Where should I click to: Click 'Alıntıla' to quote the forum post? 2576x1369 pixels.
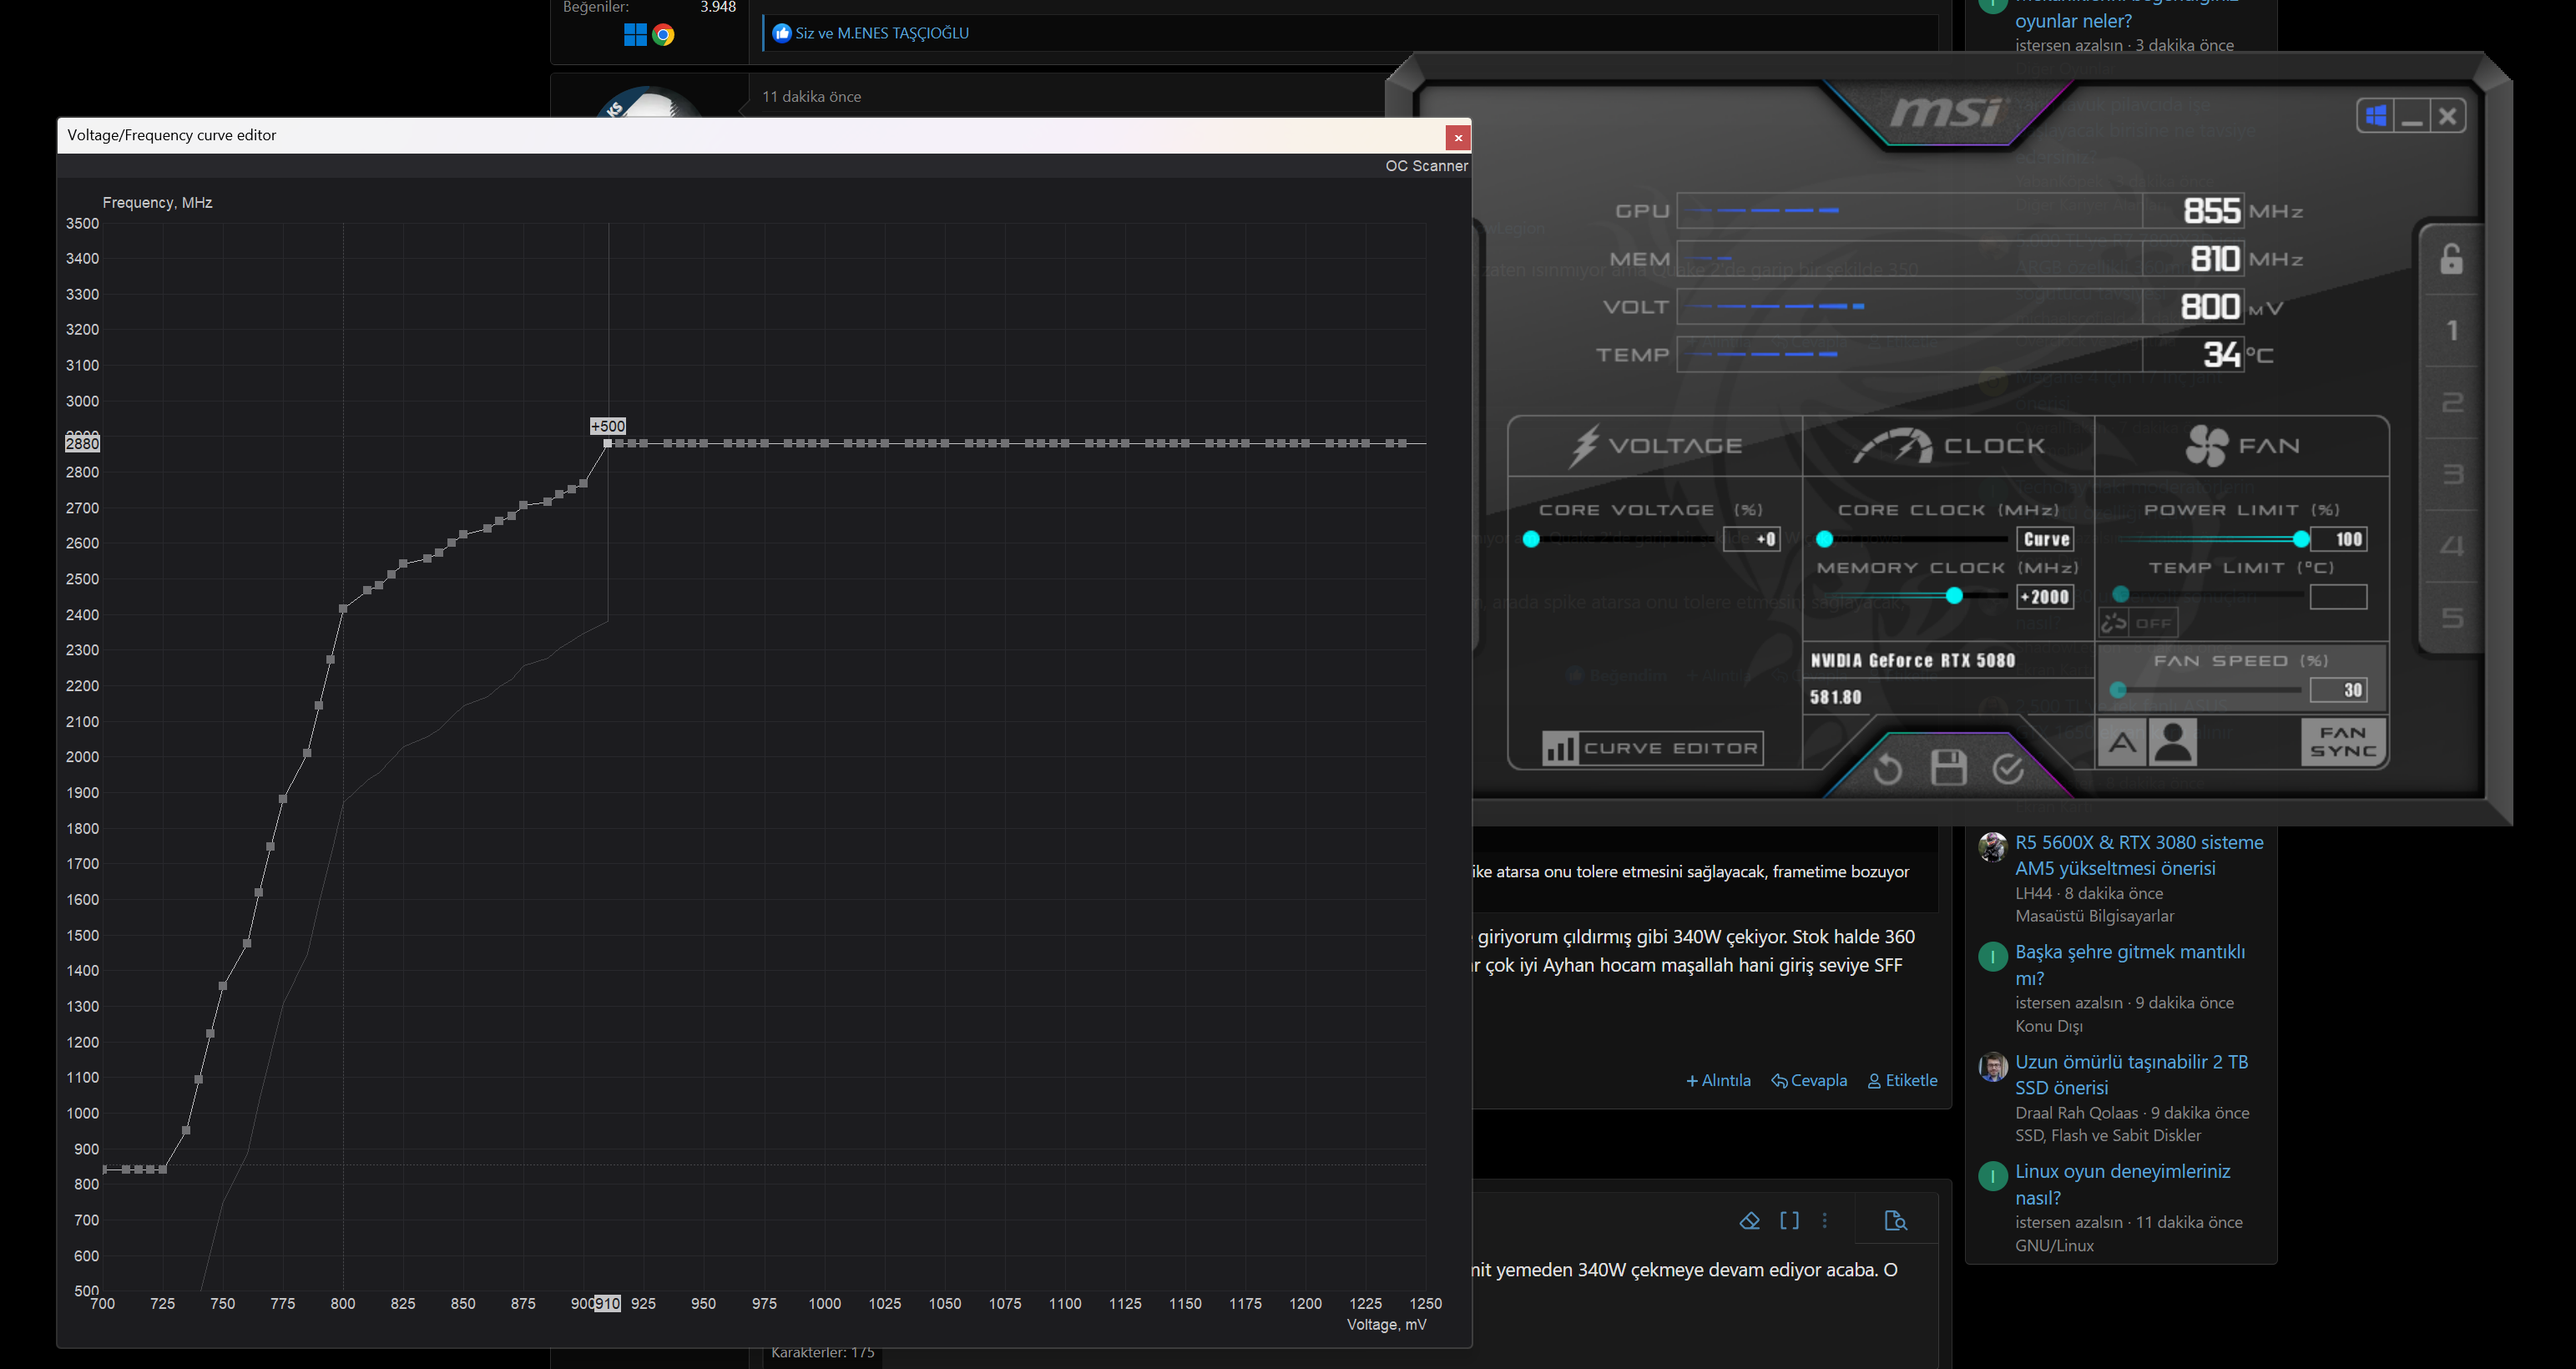(1718, 1081)
